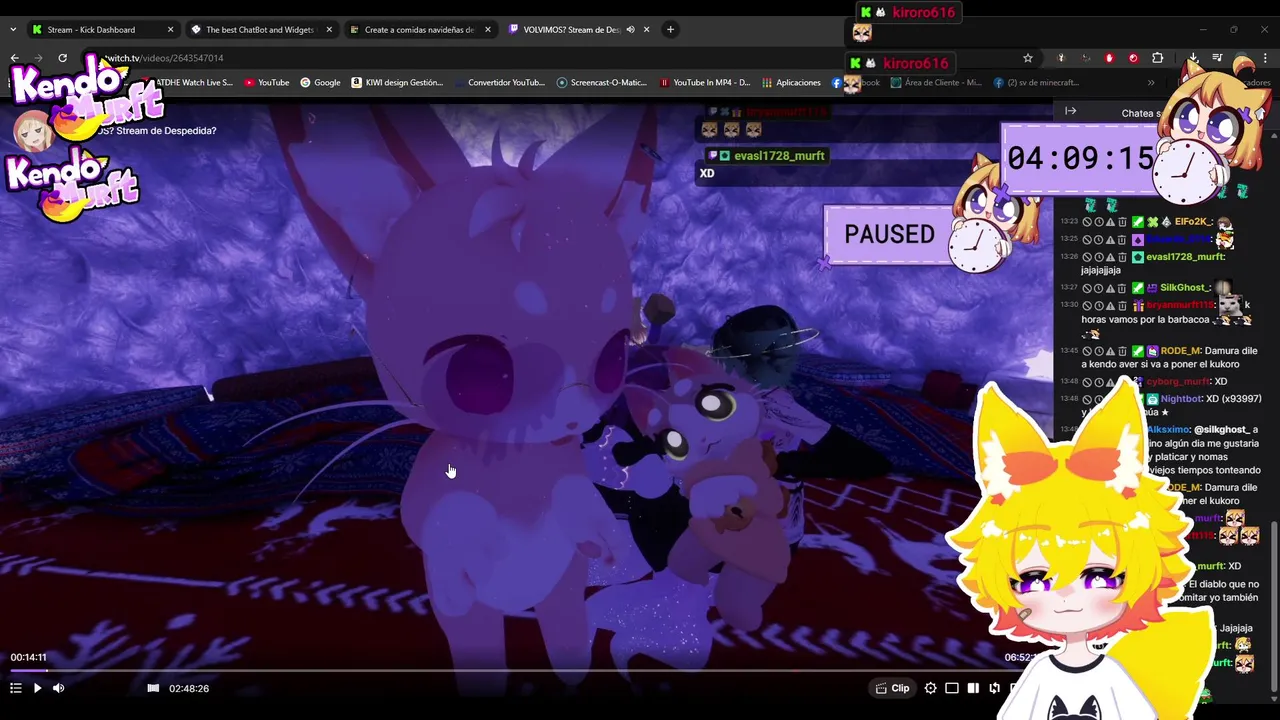Viewport: 1280px width, 720px height.
Task: Close the Kick Dashboard tab
Action: (170, 29)
